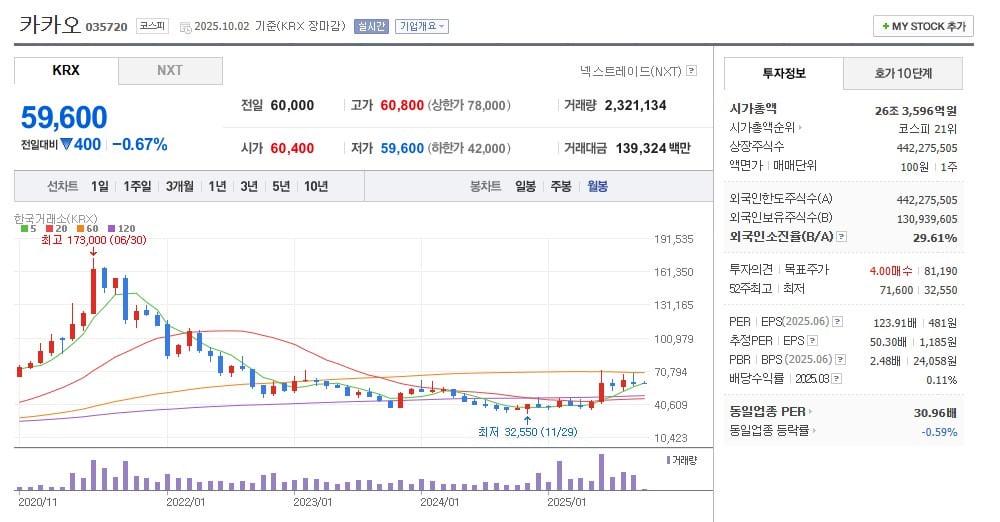Click the 동일업종 PER value 30.96배
The height and width of the screenshot is (522, 1000).
(936, 413)
